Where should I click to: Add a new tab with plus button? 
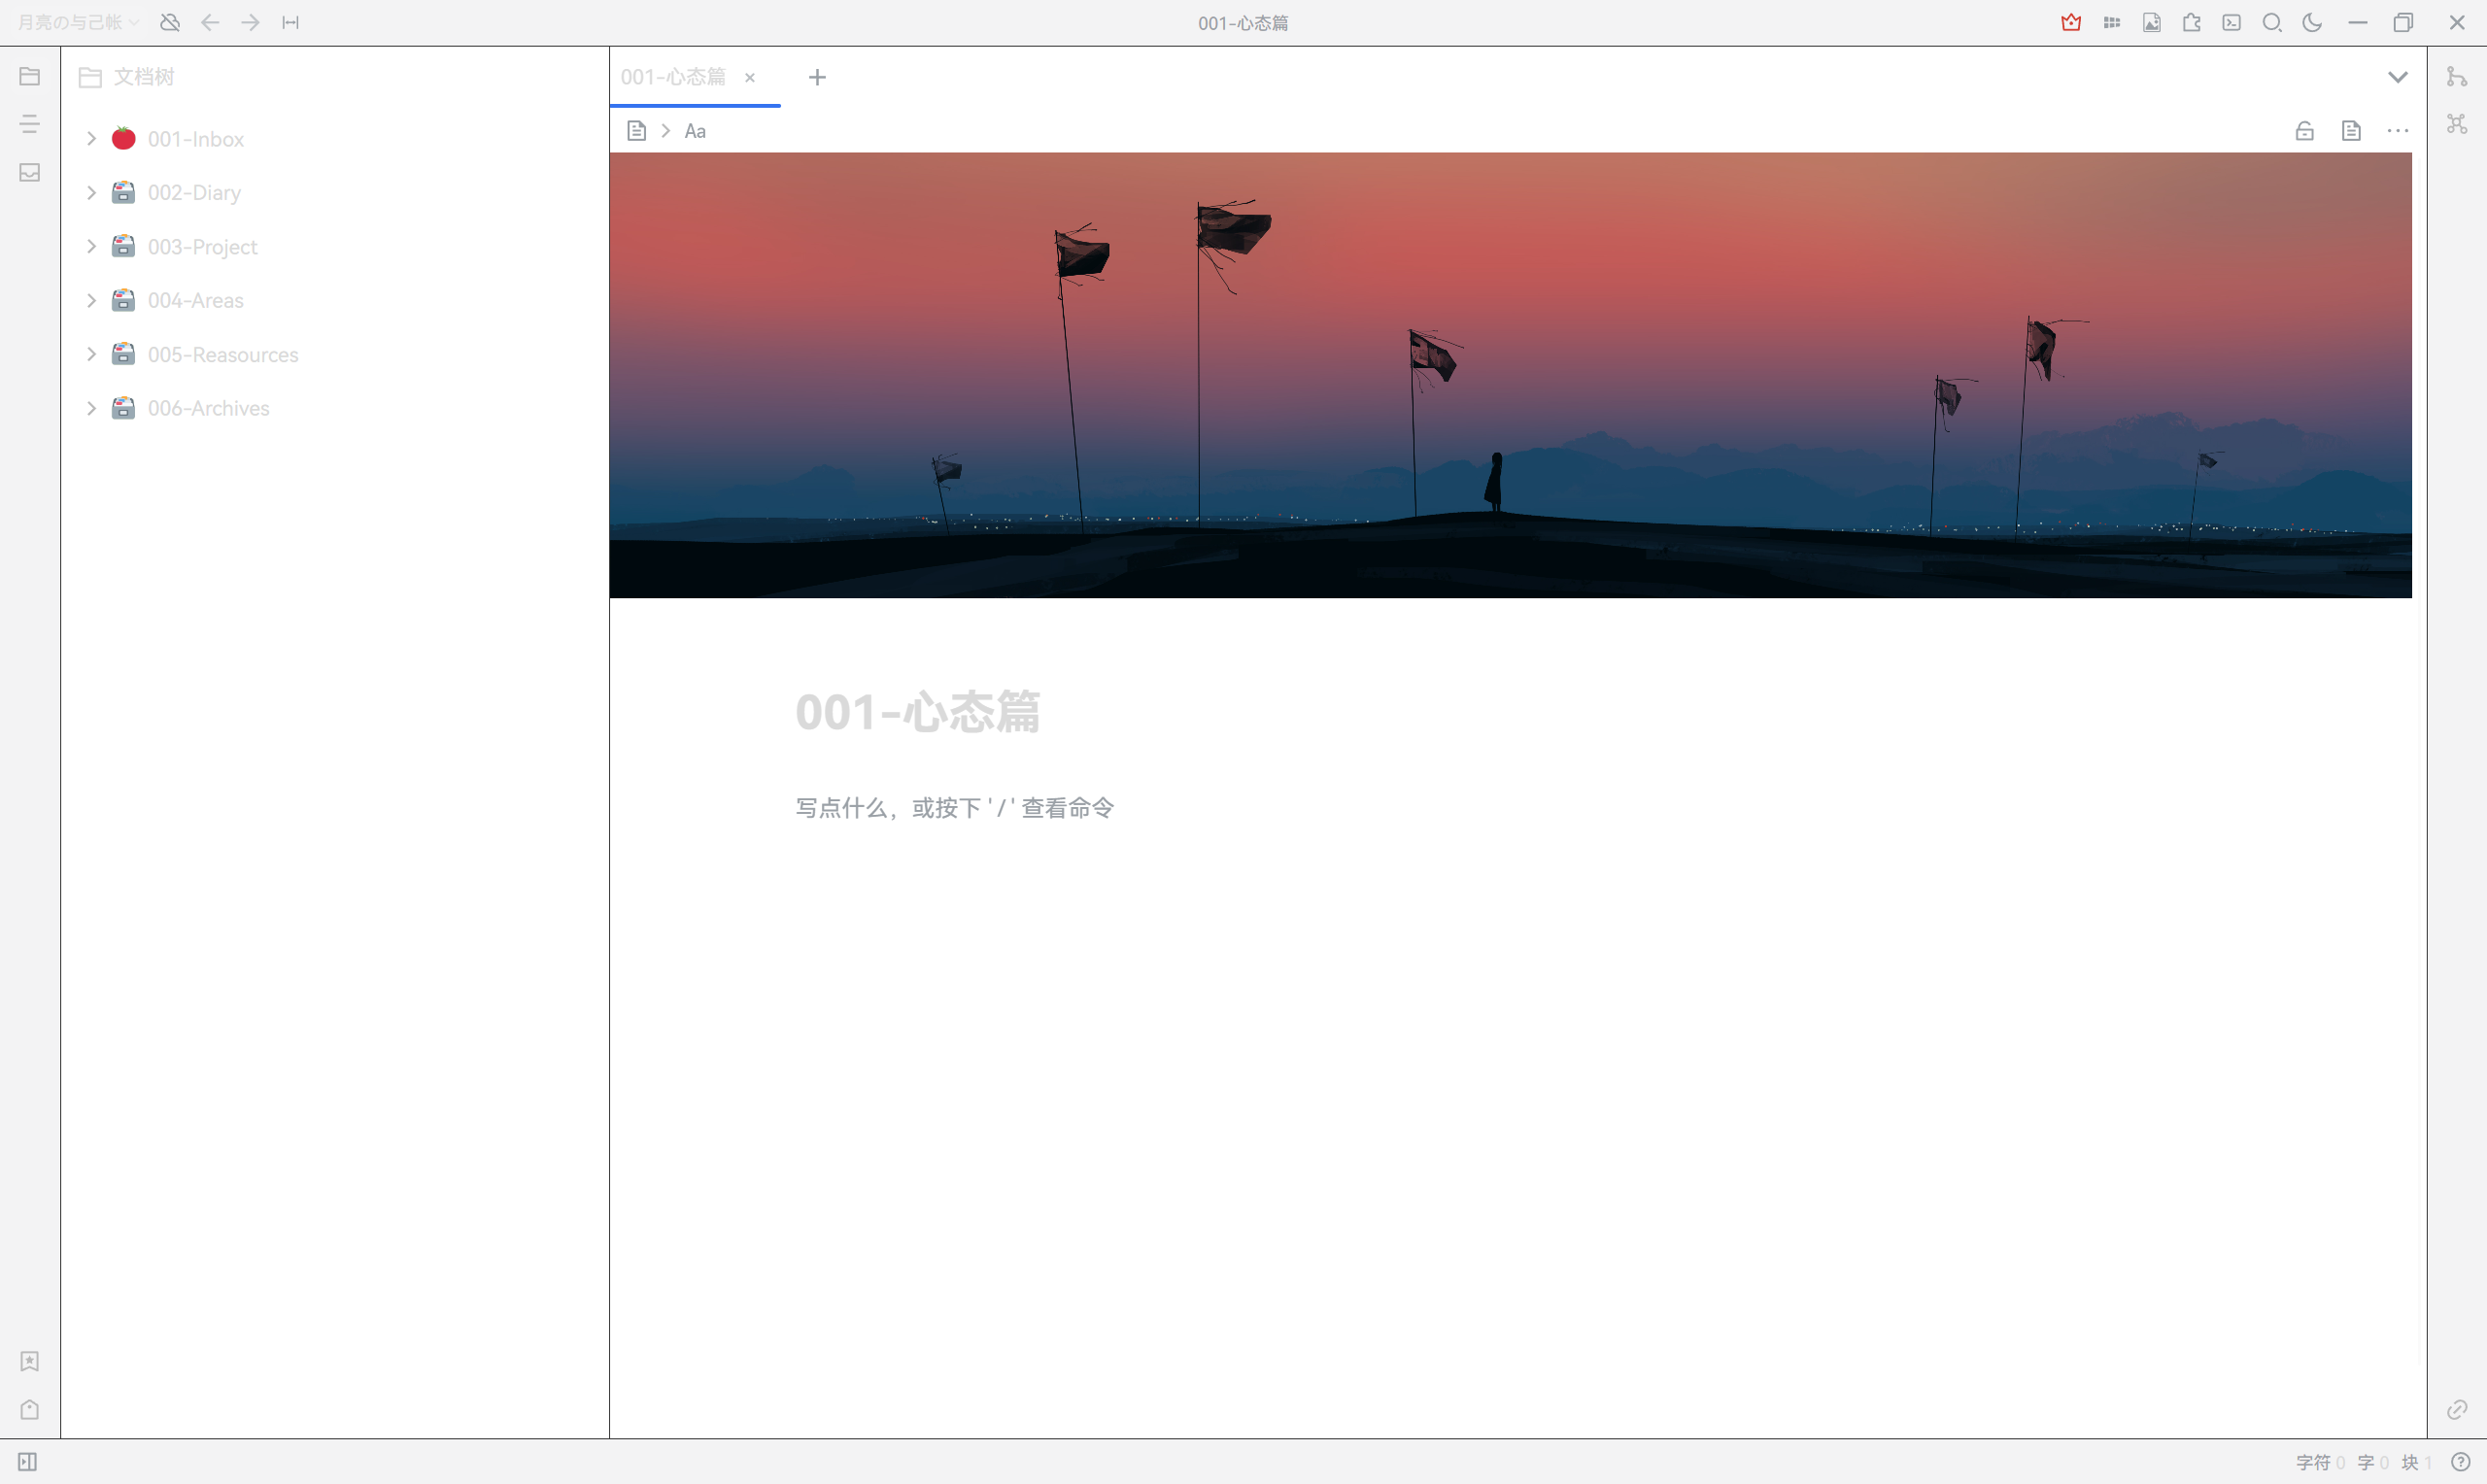[x=817, y=77]
